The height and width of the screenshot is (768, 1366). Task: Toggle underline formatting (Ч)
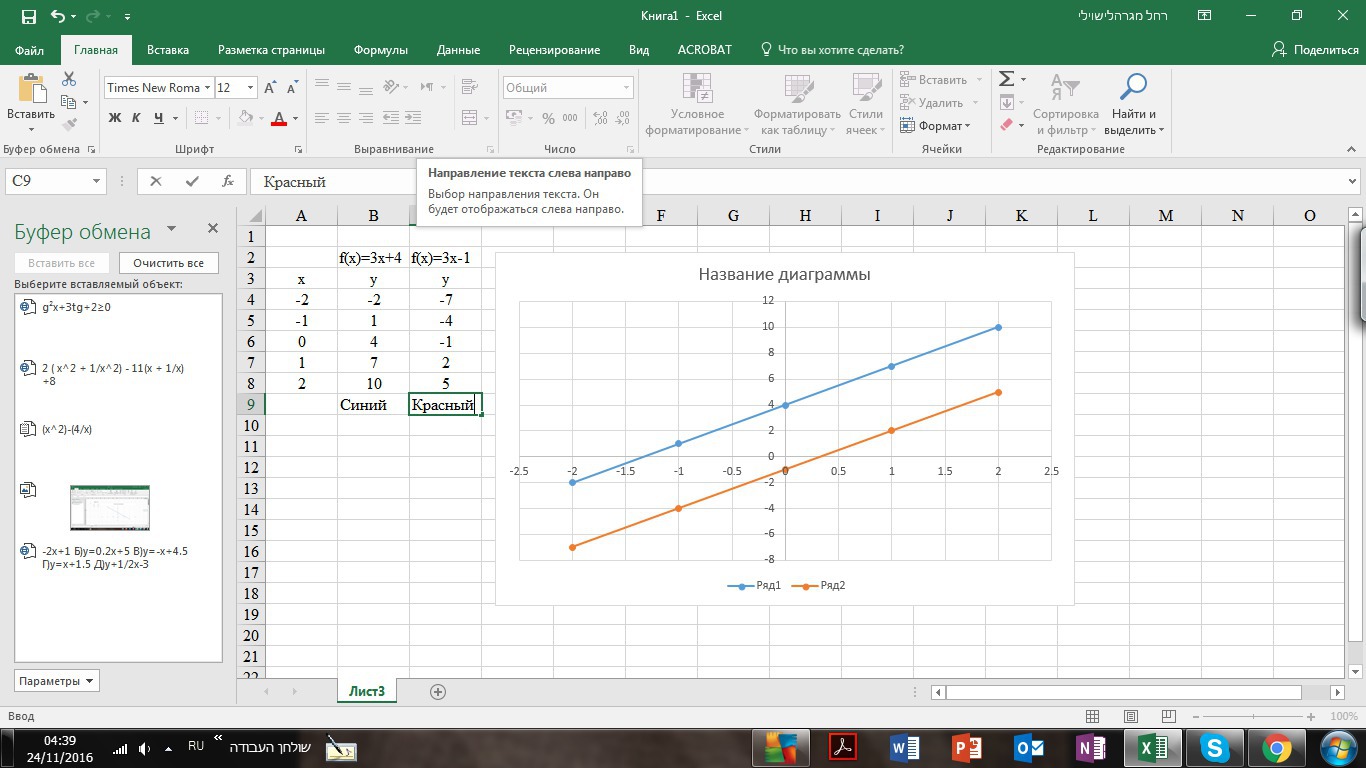[159, 118]
